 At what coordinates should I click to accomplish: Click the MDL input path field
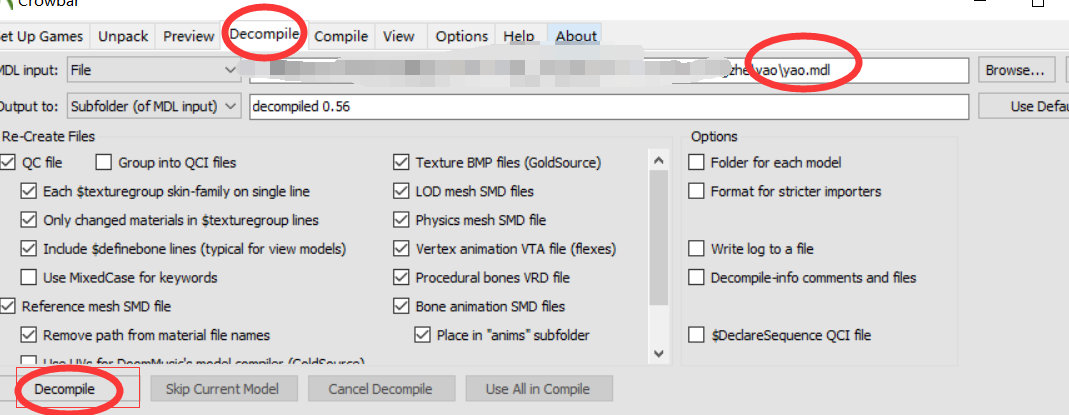(609, 70)
